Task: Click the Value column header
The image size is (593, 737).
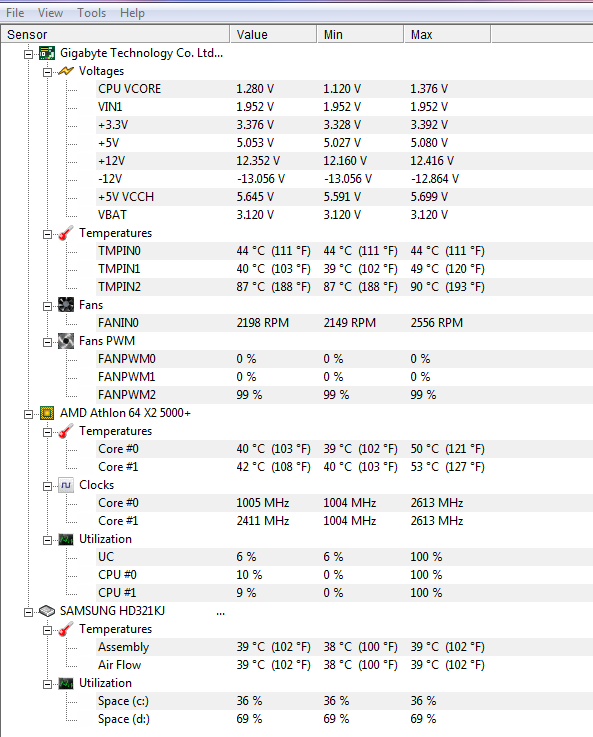Action: pyautogui.click(x=273, y=34)
